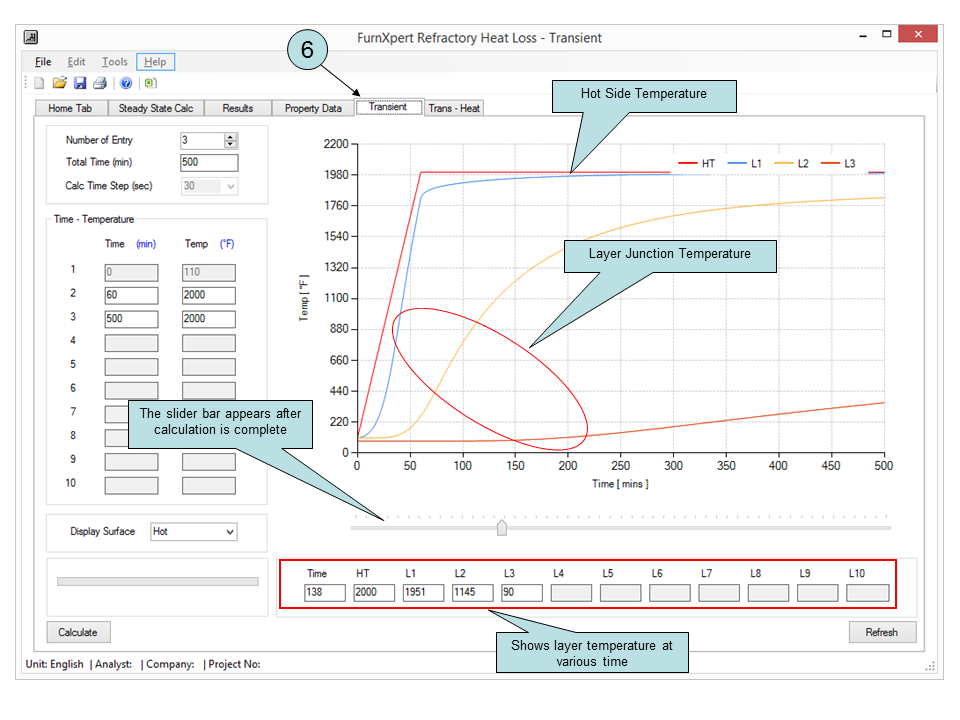Close the FurnXpert window
Image resolution: width=960 pixels, height=720 pixels.
click(x=918, y=34)
